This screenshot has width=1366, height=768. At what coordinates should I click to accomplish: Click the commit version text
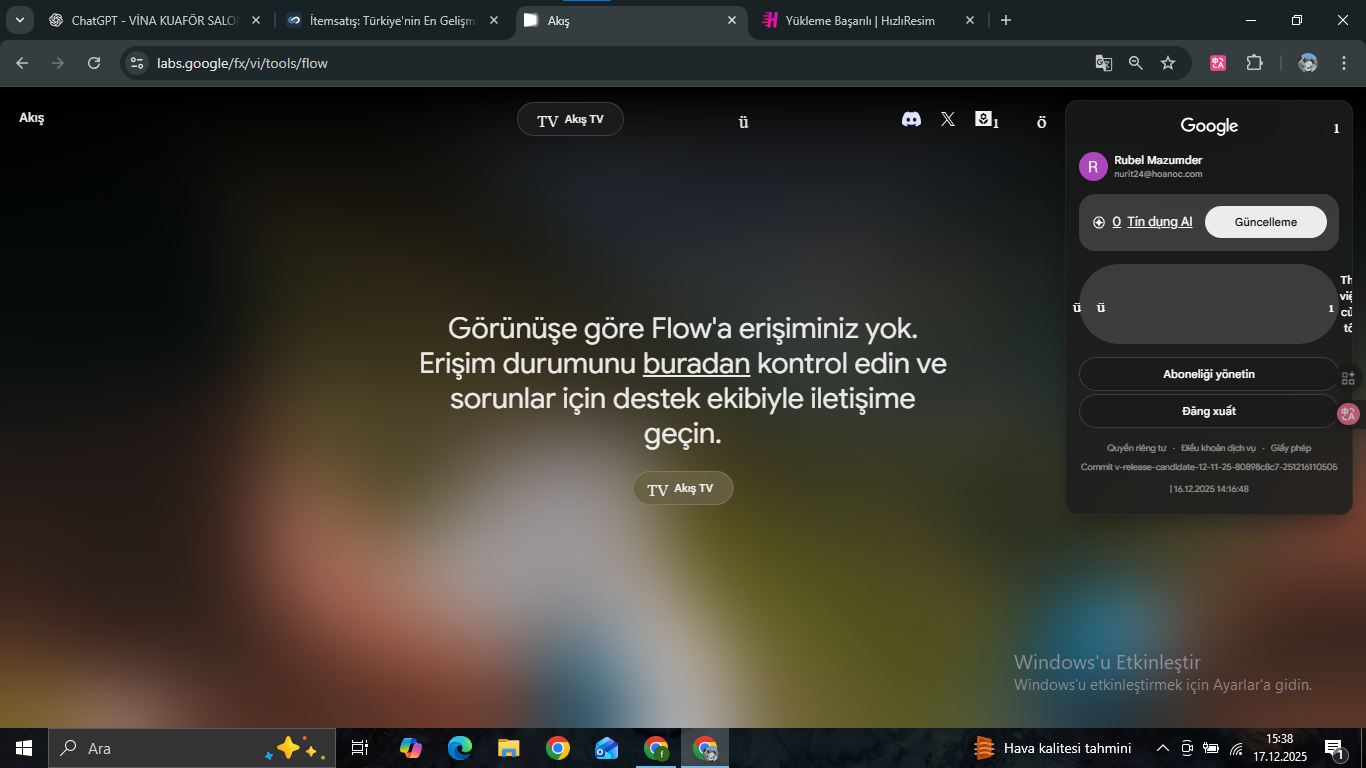point(1209,467)
